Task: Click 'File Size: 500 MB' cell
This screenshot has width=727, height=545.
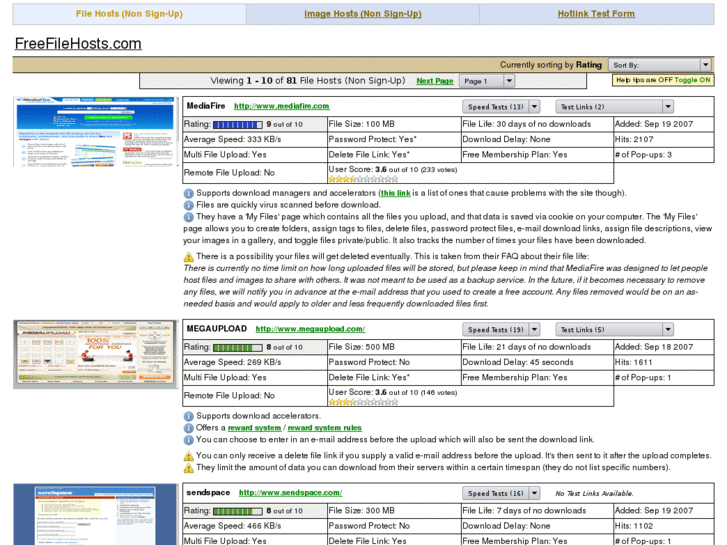Action: [x=394, y=347]
